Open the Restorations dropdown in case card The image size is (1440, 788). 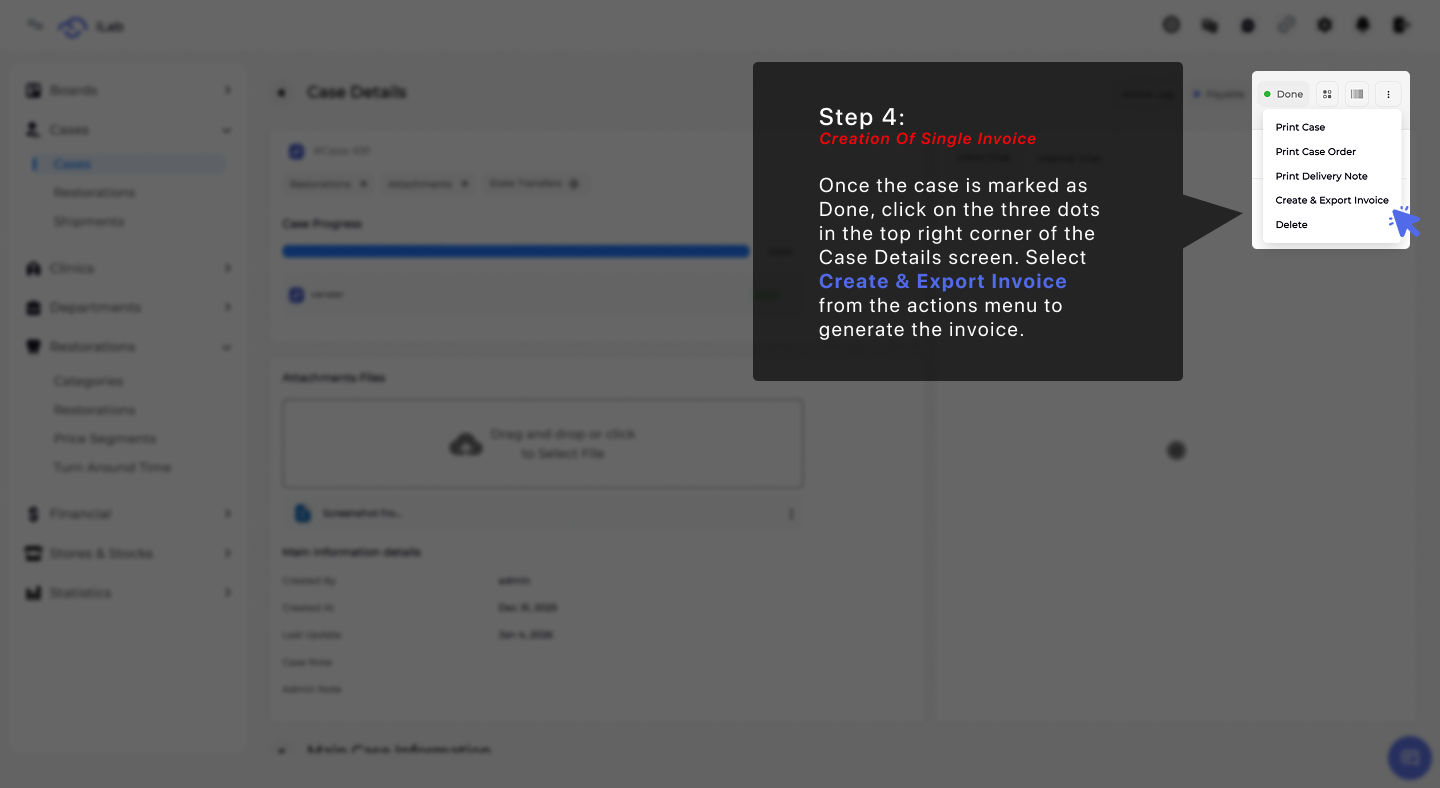tap(328, 184)
